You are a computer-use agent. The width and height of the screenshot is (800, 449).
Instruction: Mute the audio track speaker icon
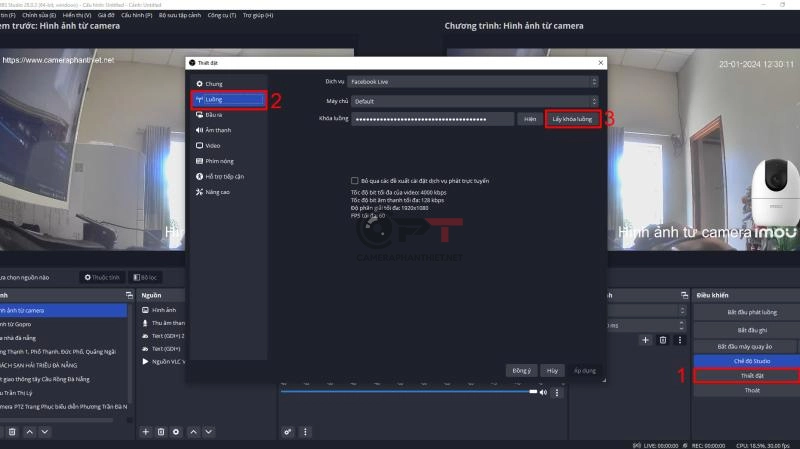tap(543, 392)
